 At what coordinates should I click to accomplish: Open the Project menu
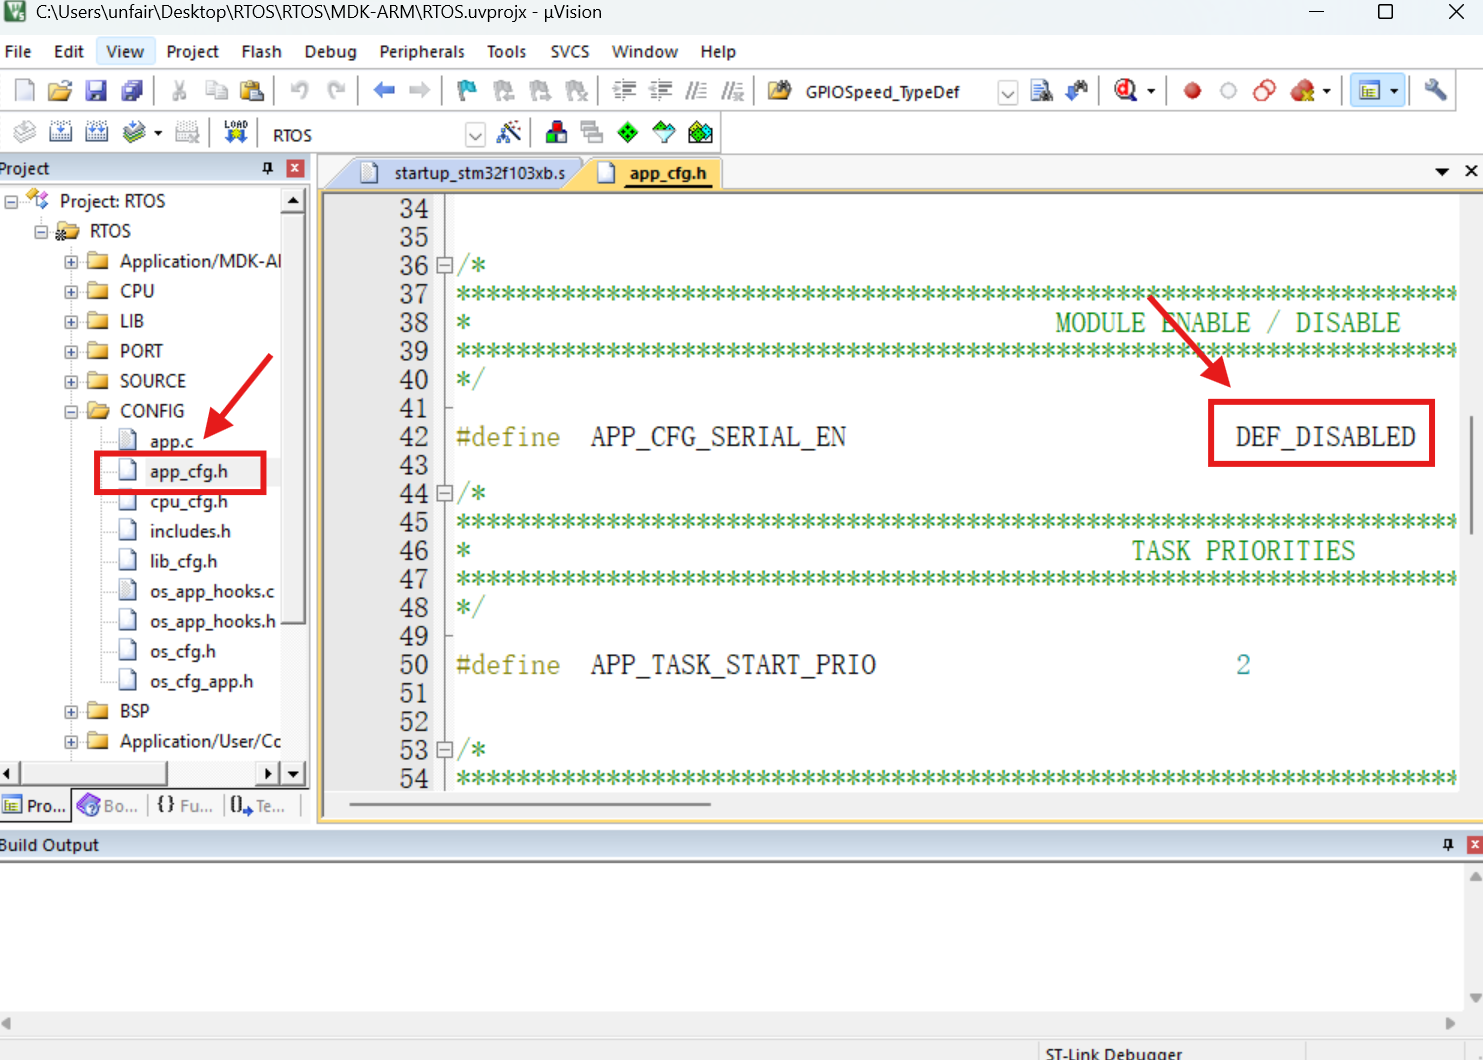[192, 51]
